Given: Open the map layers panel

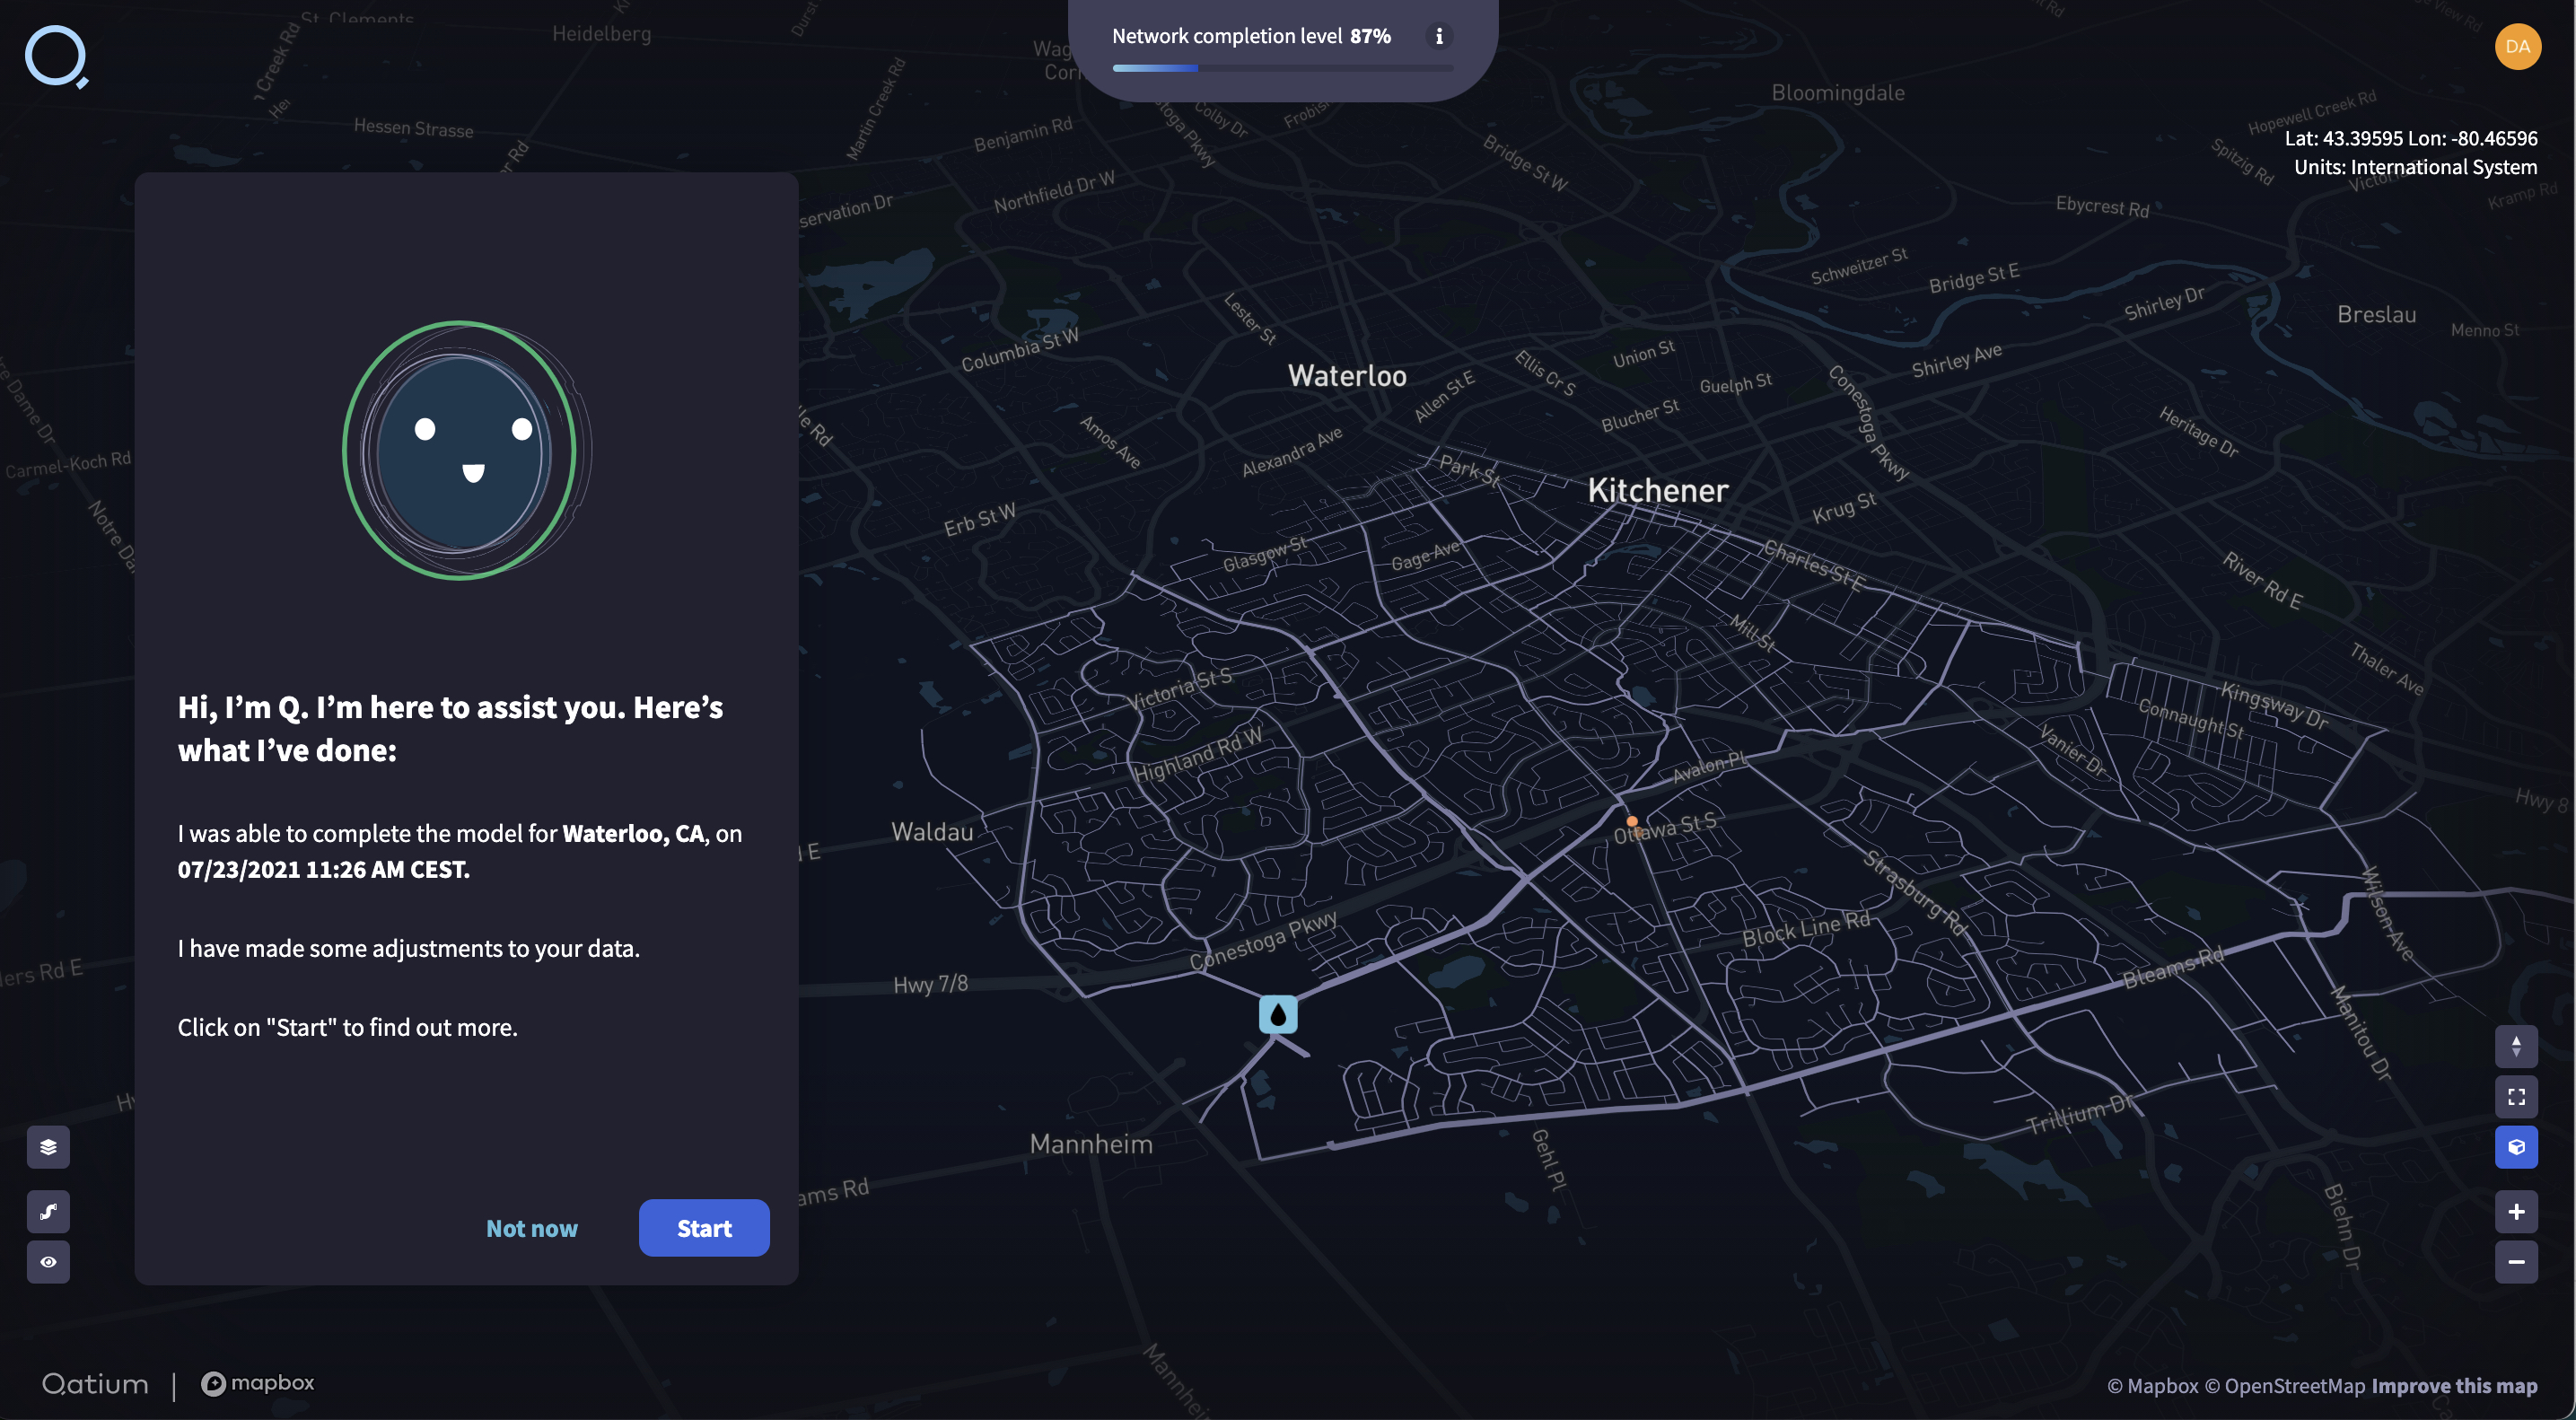Looking at the screenshot, I should (48, 1147).
